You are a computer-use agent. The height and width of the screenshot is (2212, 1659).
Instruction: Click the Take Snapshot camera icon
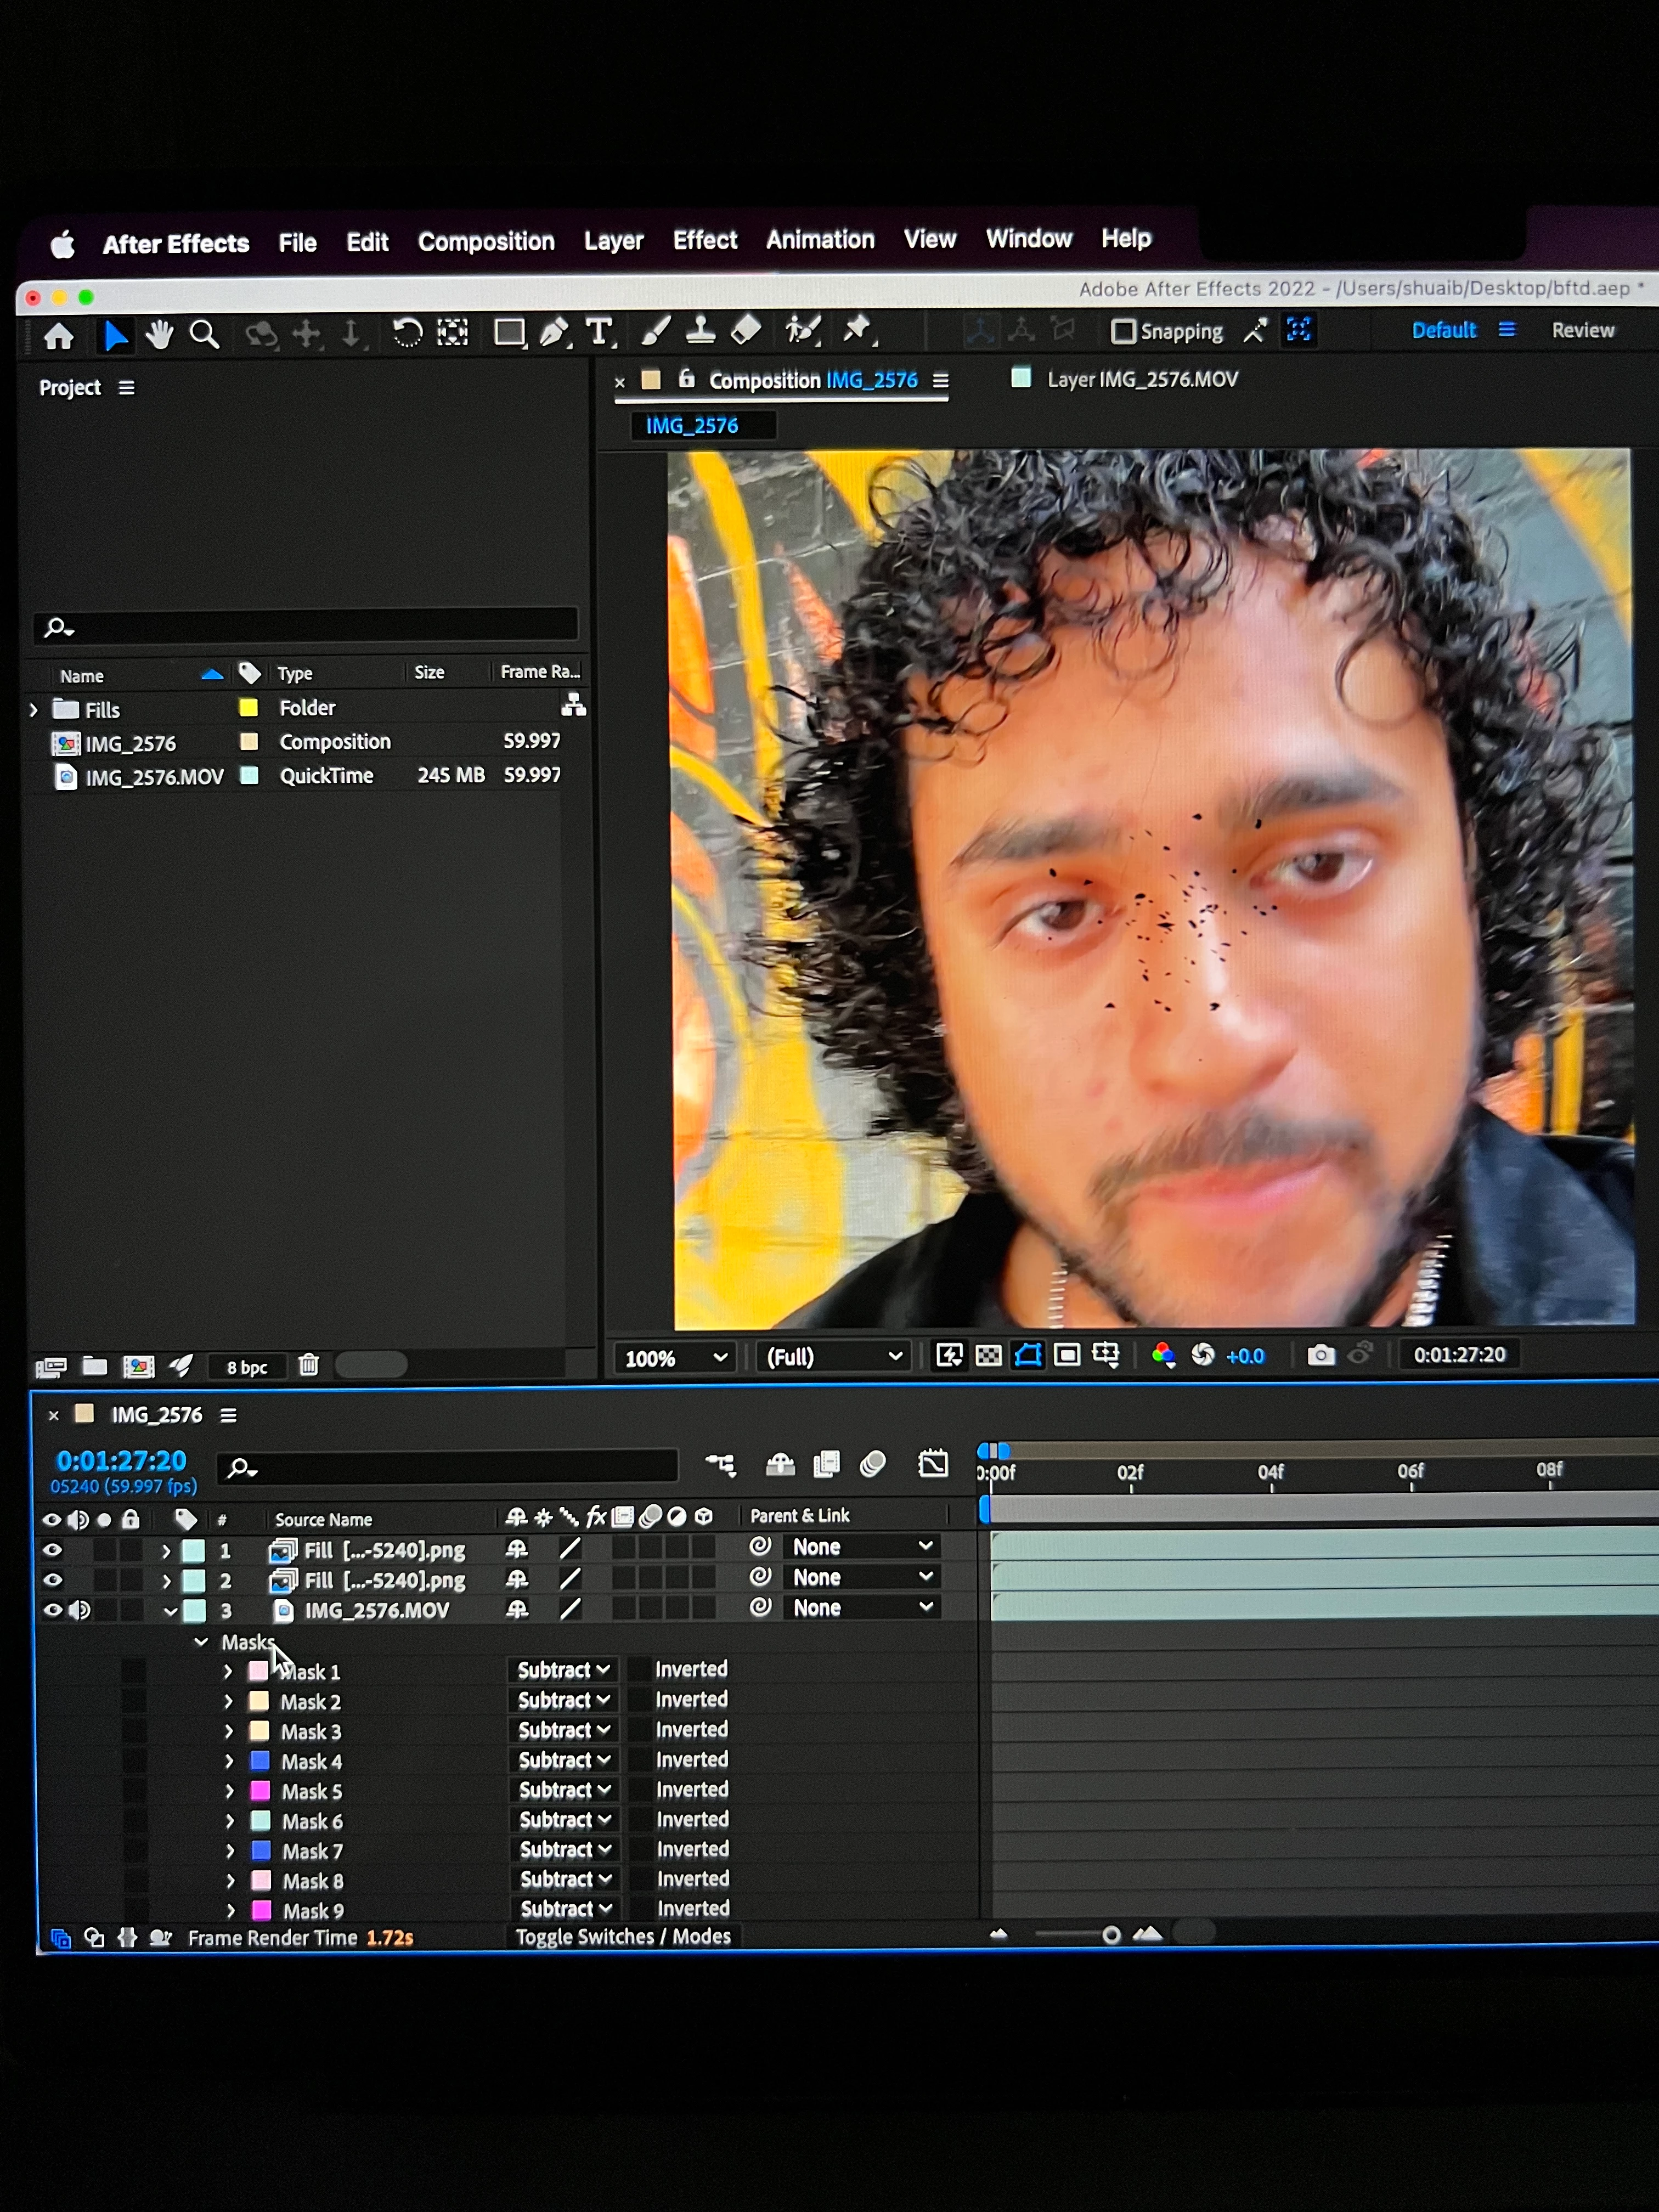click(1320, 1355)
